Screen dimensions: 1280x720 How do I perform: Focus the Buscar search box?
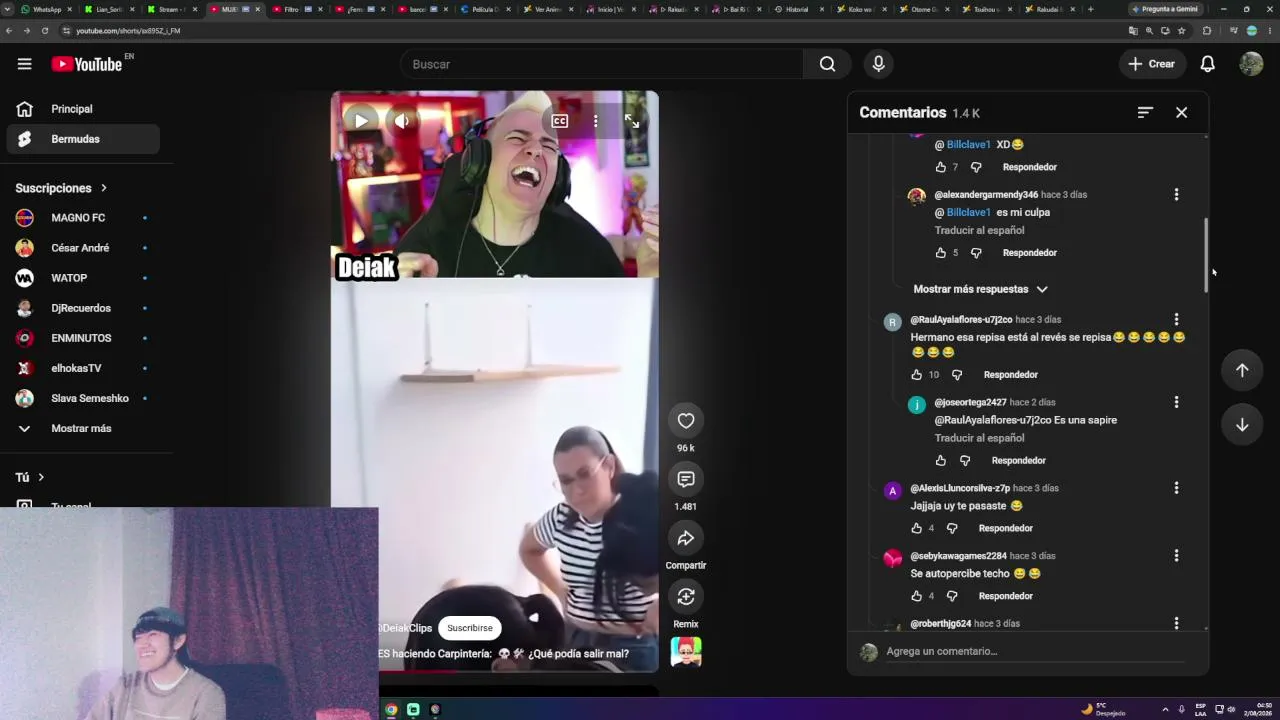coord(602,64)
